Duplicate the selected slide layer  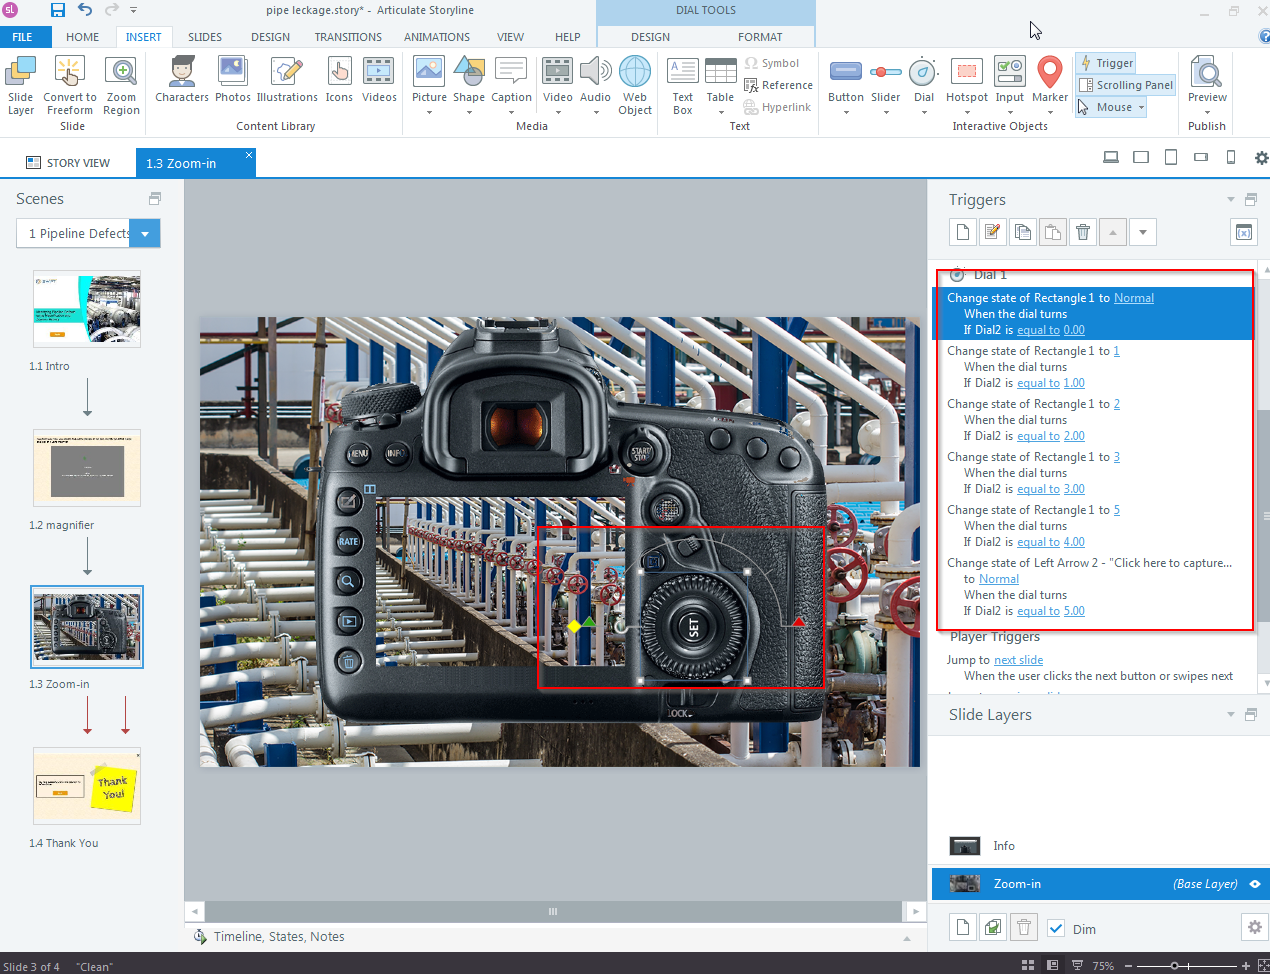[993, 928]
